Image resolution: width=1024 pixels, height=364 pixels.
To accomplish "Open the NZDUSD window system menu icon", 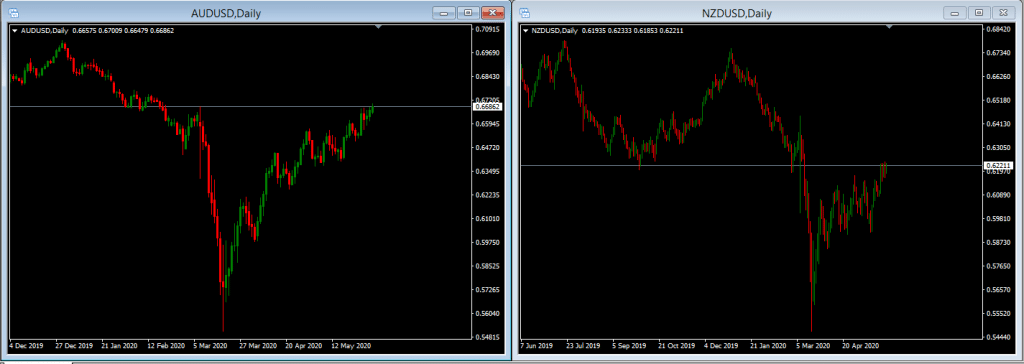I will pyautogui.click(x=524, y=12).
